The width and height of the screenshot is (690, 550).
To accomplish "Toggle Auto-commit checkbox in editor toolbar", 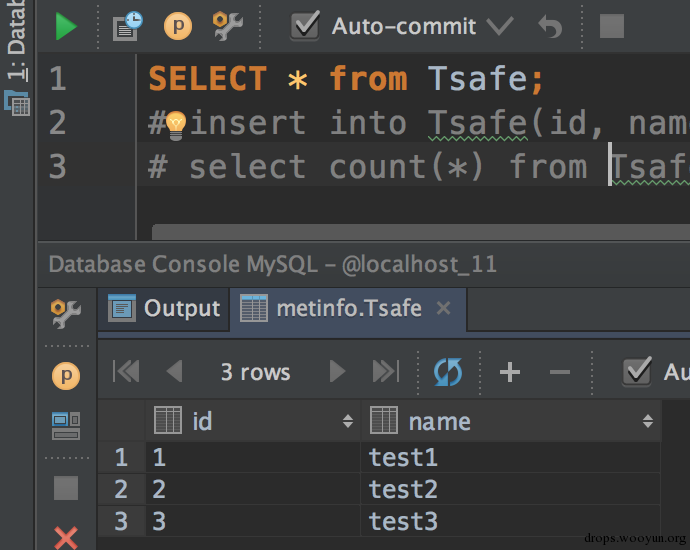I will tap(305, 26).
